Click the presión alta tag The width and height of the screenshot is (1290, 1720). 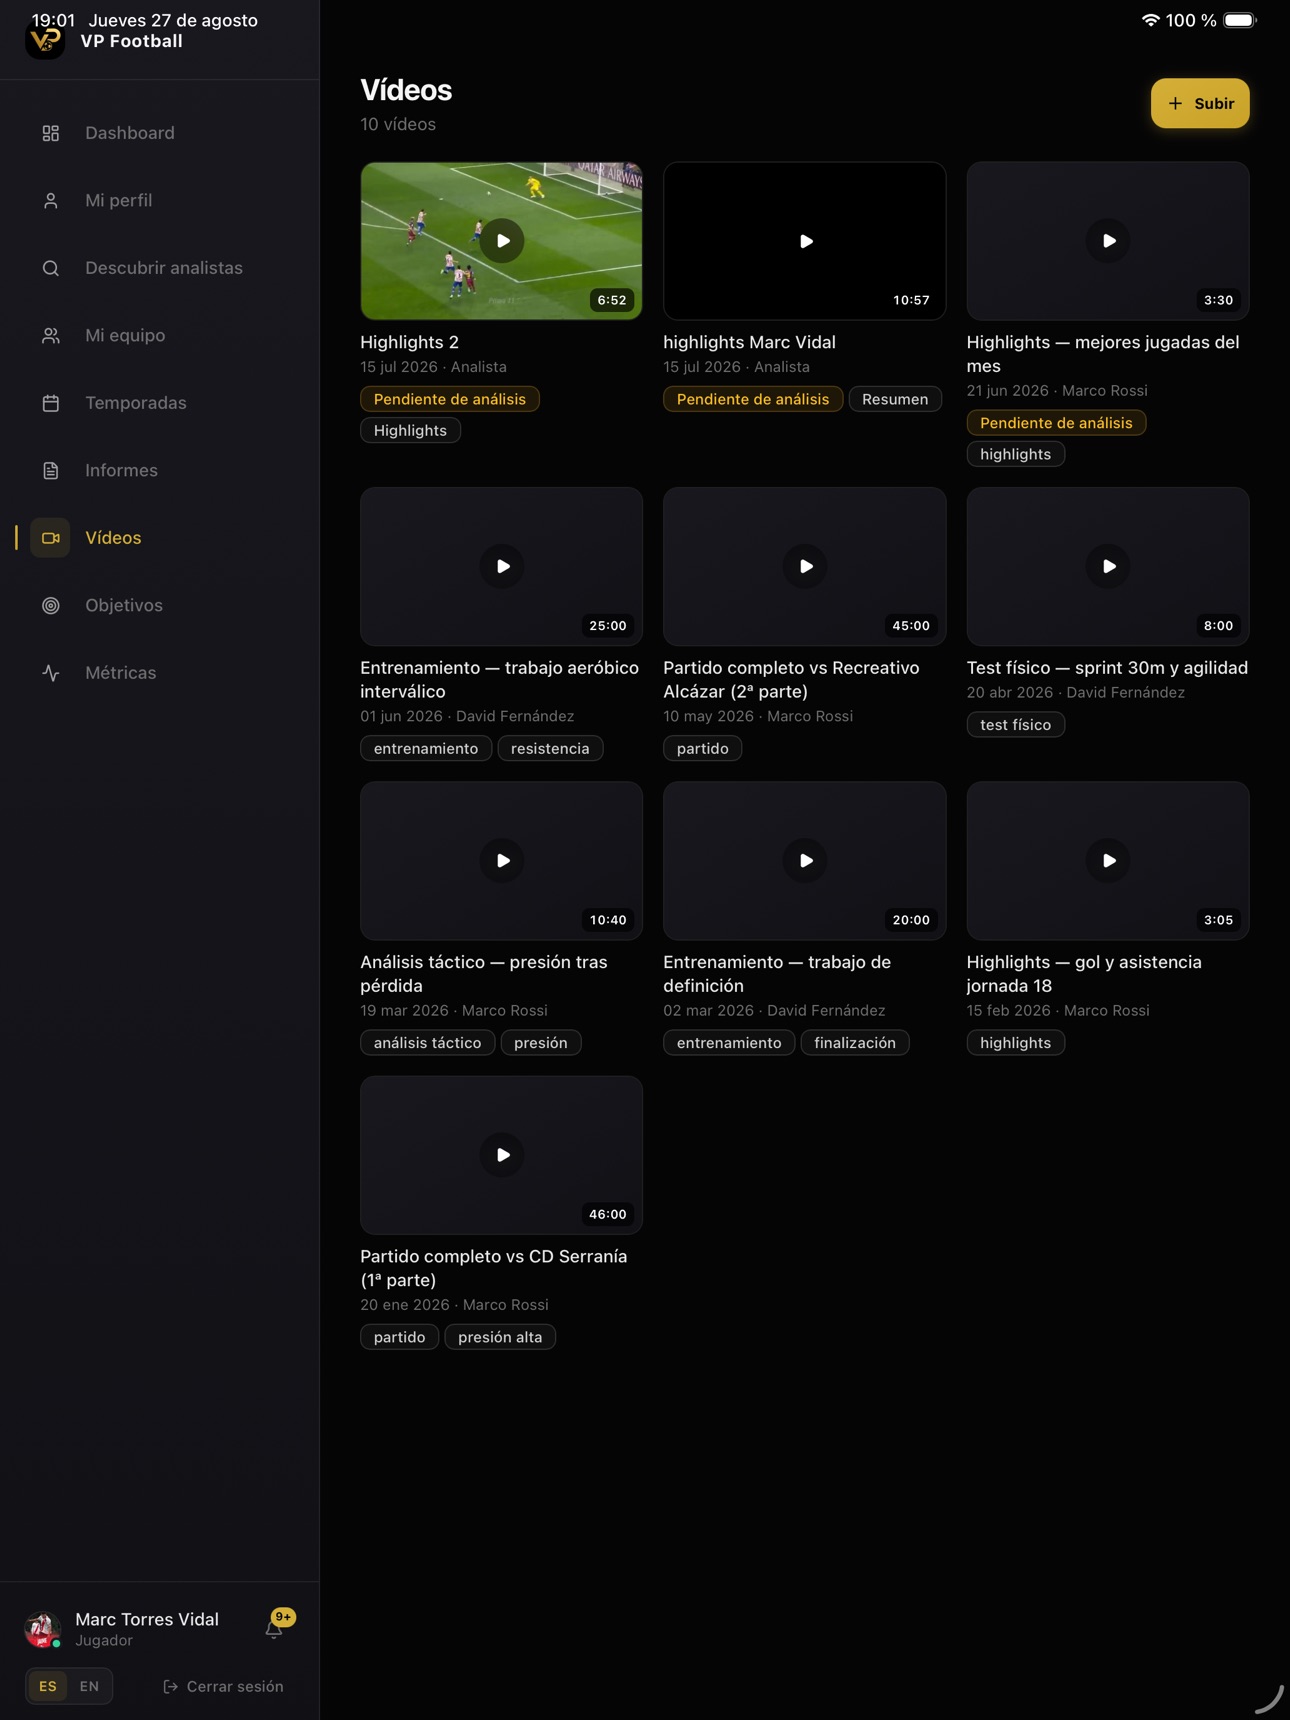click(x=500, y=1337)
